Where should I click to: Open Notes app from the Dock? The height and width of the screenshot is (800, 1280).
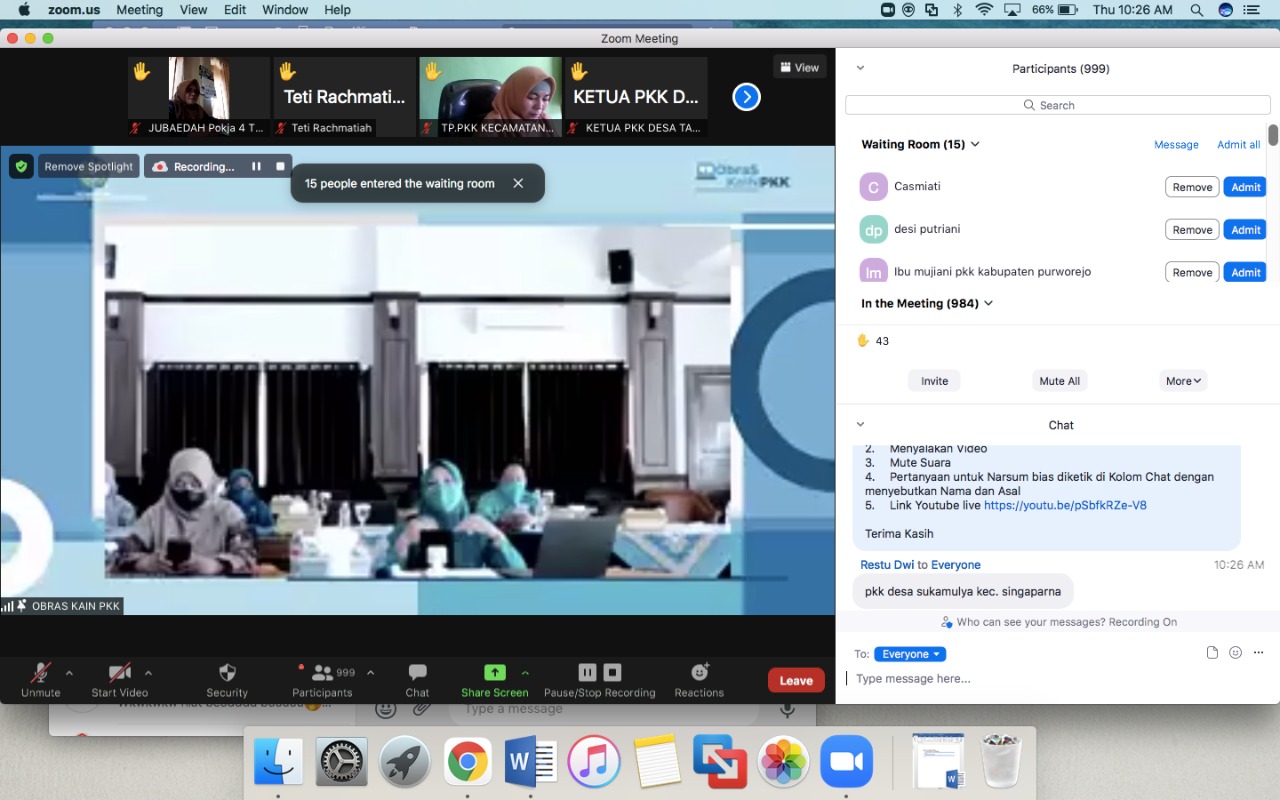pyautogui.click(x=657, y=763)
